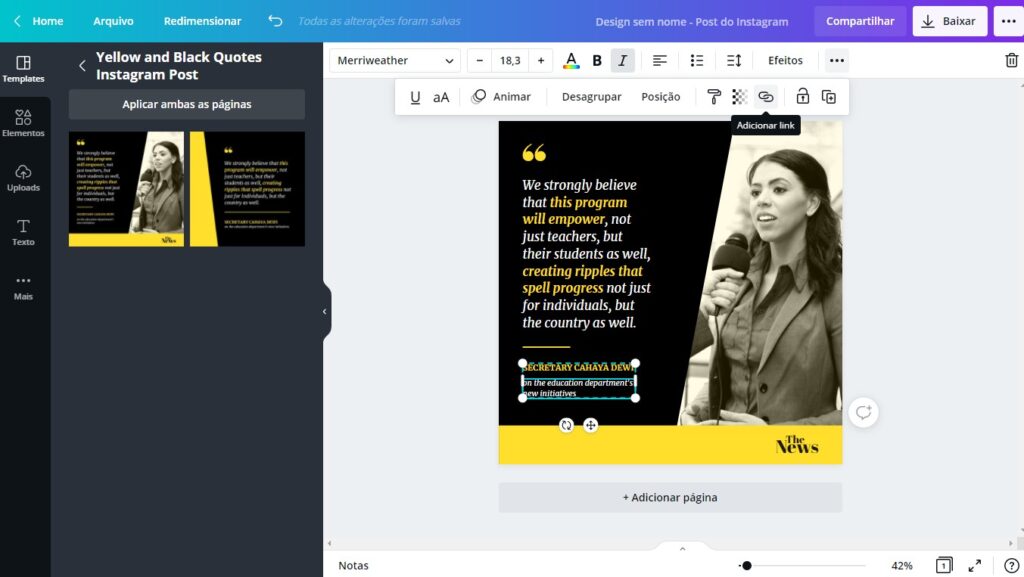
Task: Click the Adicionar link chain icon
Action: point(765,96)
